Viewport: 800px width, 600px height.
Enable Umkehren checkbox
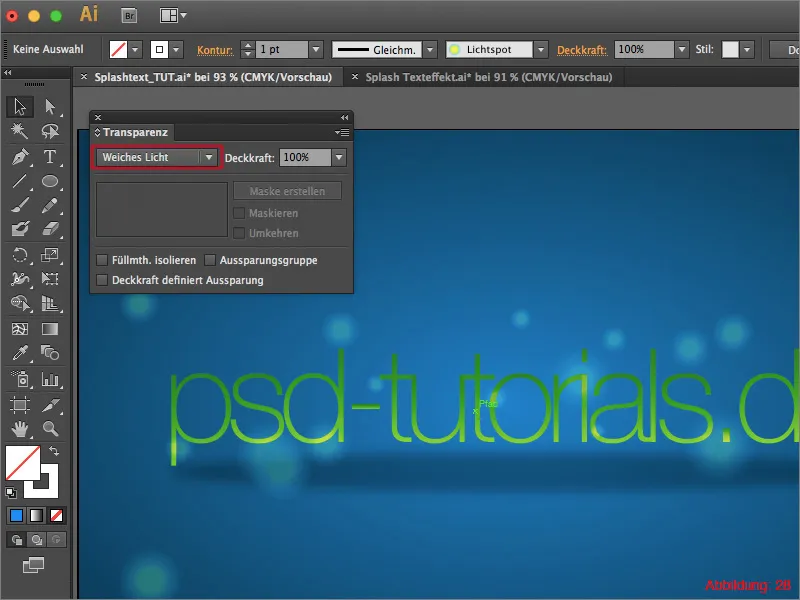pyautogui.click(x=239, y=233)
